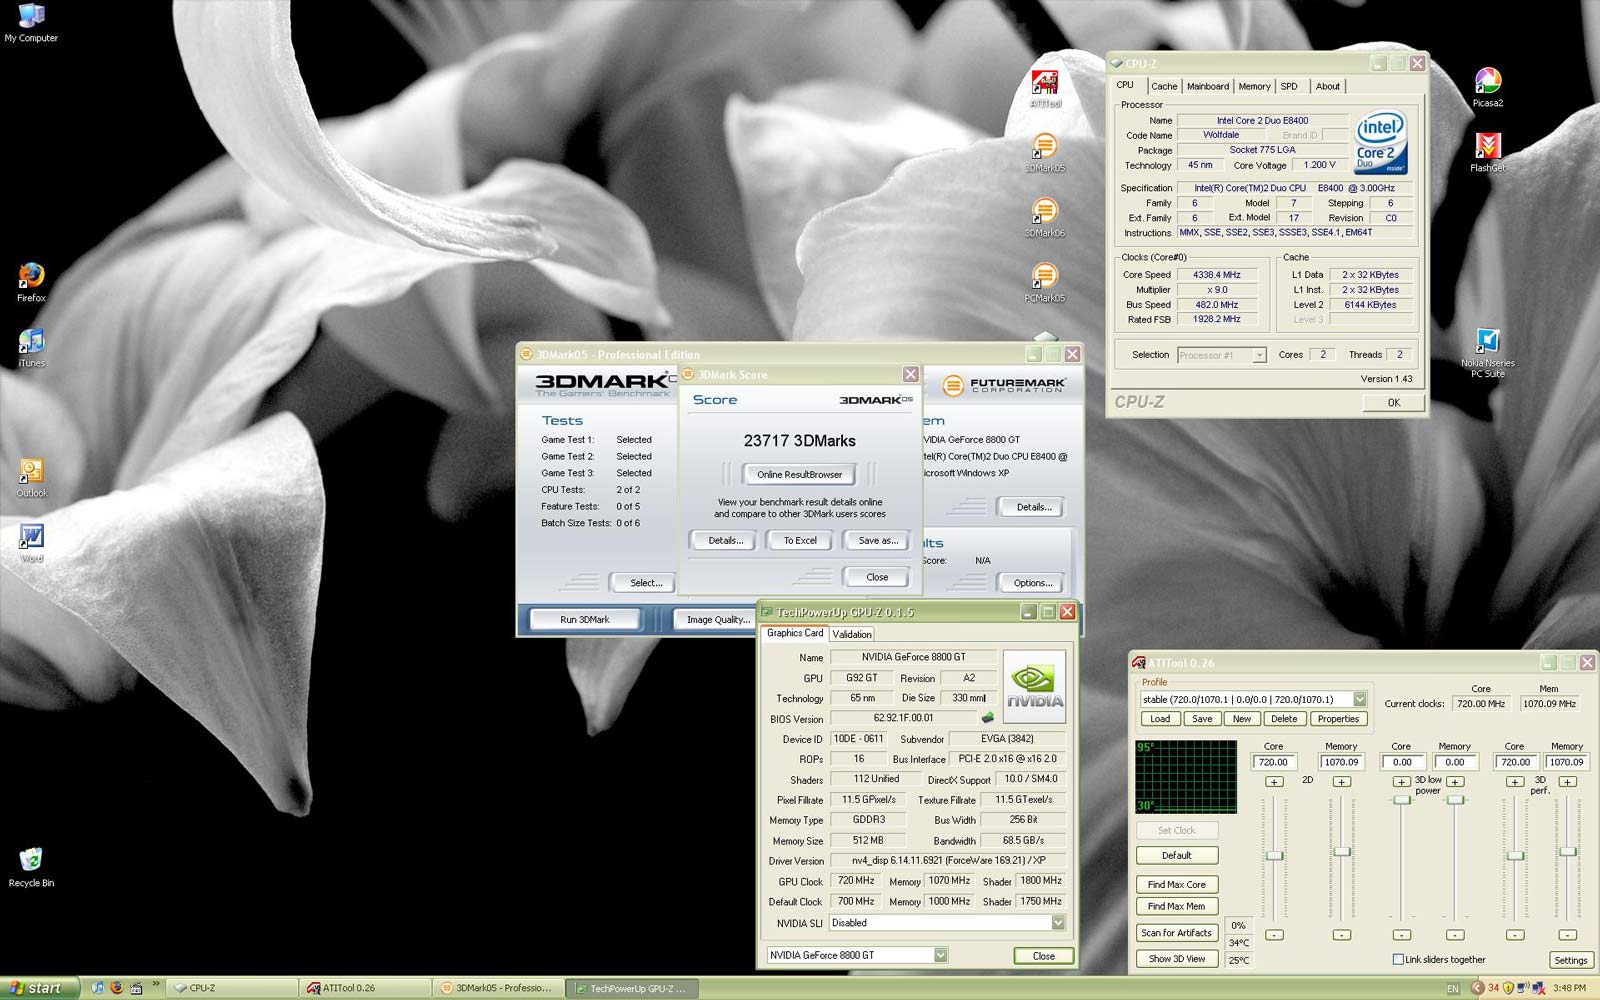The height and width of the screenshot is (1000, 1600).
Task: Click the To Excel button in 3DMark Score
Action: click(800, 540)
